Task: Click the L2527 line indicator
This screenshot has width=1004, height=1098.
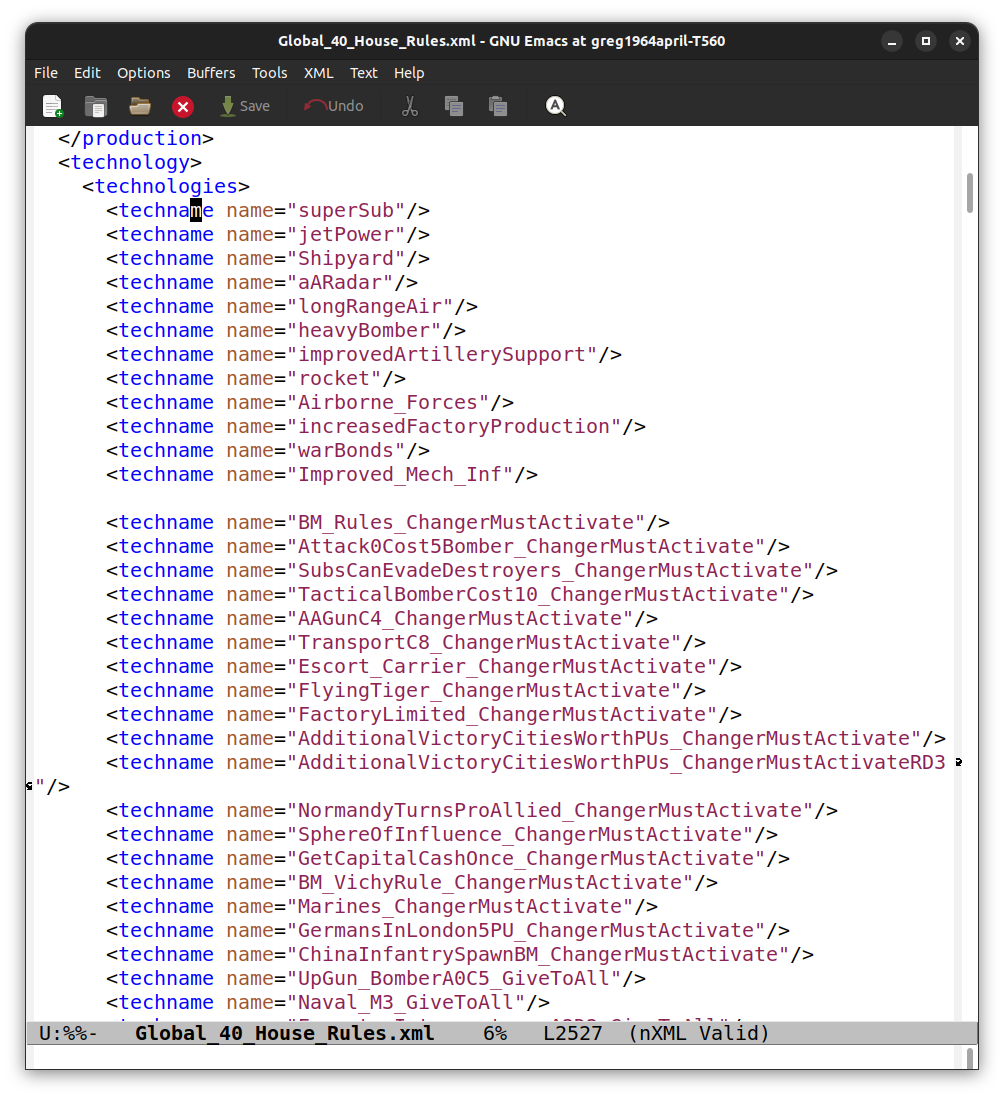Action: tap(573, 1033)
